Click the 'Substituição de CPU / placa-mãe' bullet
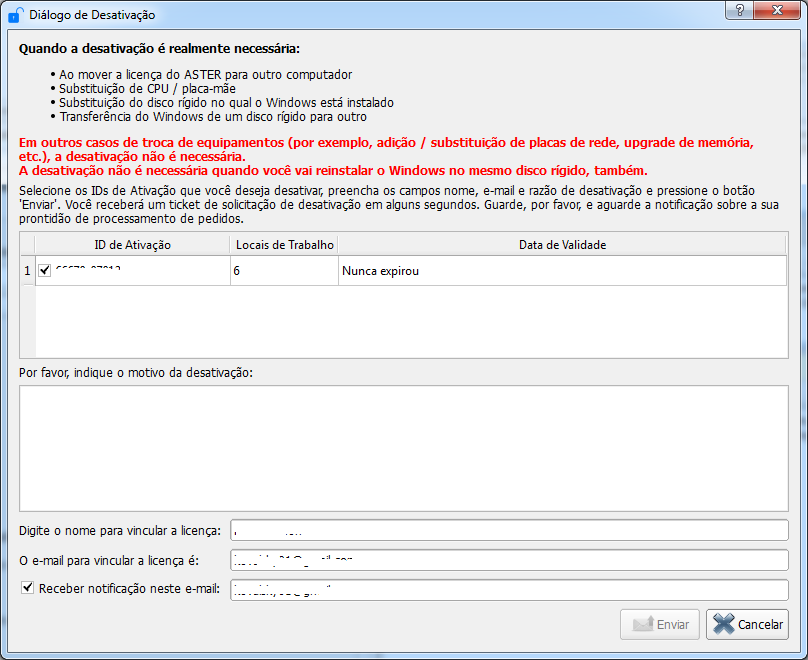This screenshot has height=660, width=808. (x=147, y=89)
